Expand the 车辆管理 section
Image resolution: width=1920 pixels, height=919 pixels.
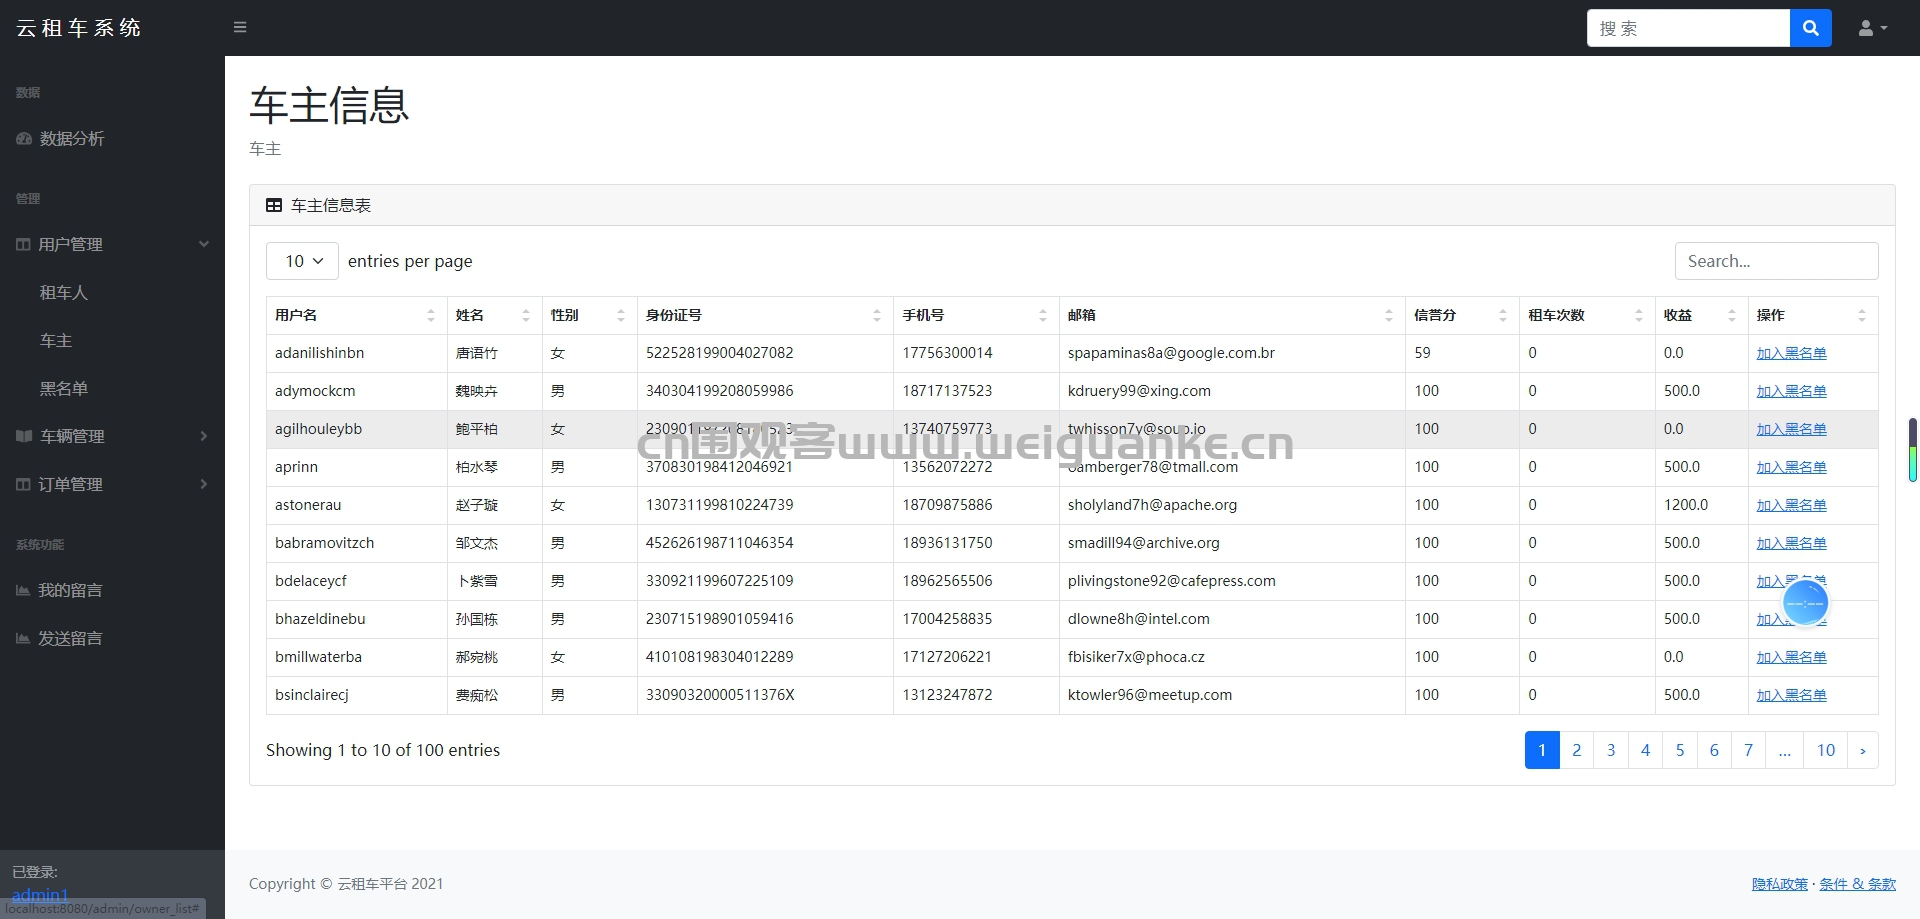(112, 436)
